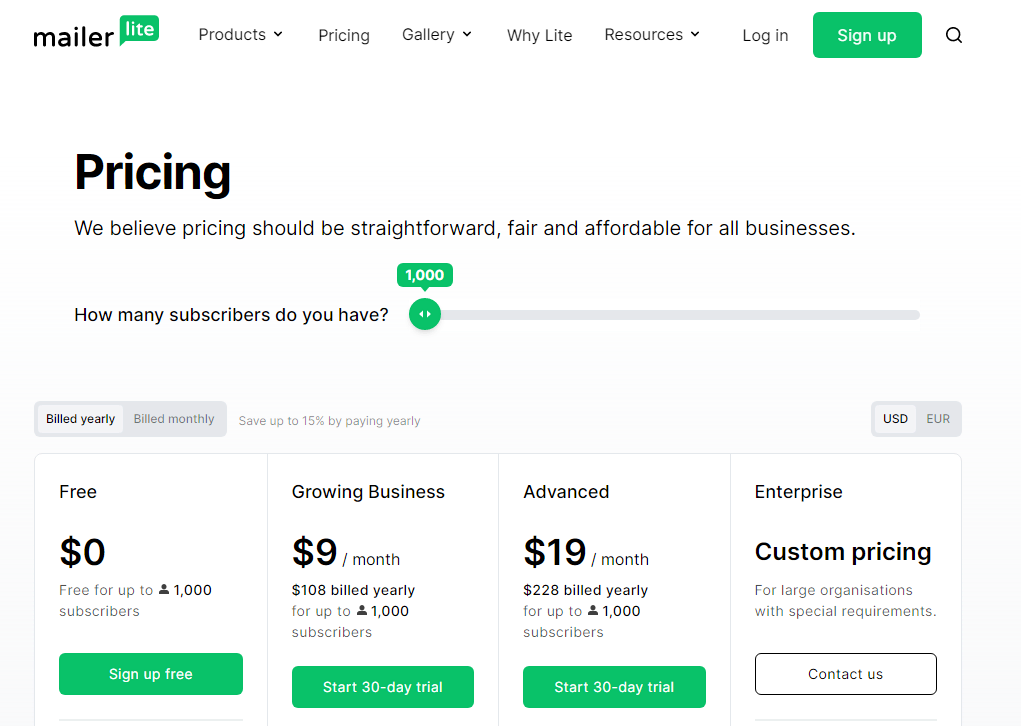Click the person icon in Advanced plan
The image size is (1021, 726).
tap(593, 610)
